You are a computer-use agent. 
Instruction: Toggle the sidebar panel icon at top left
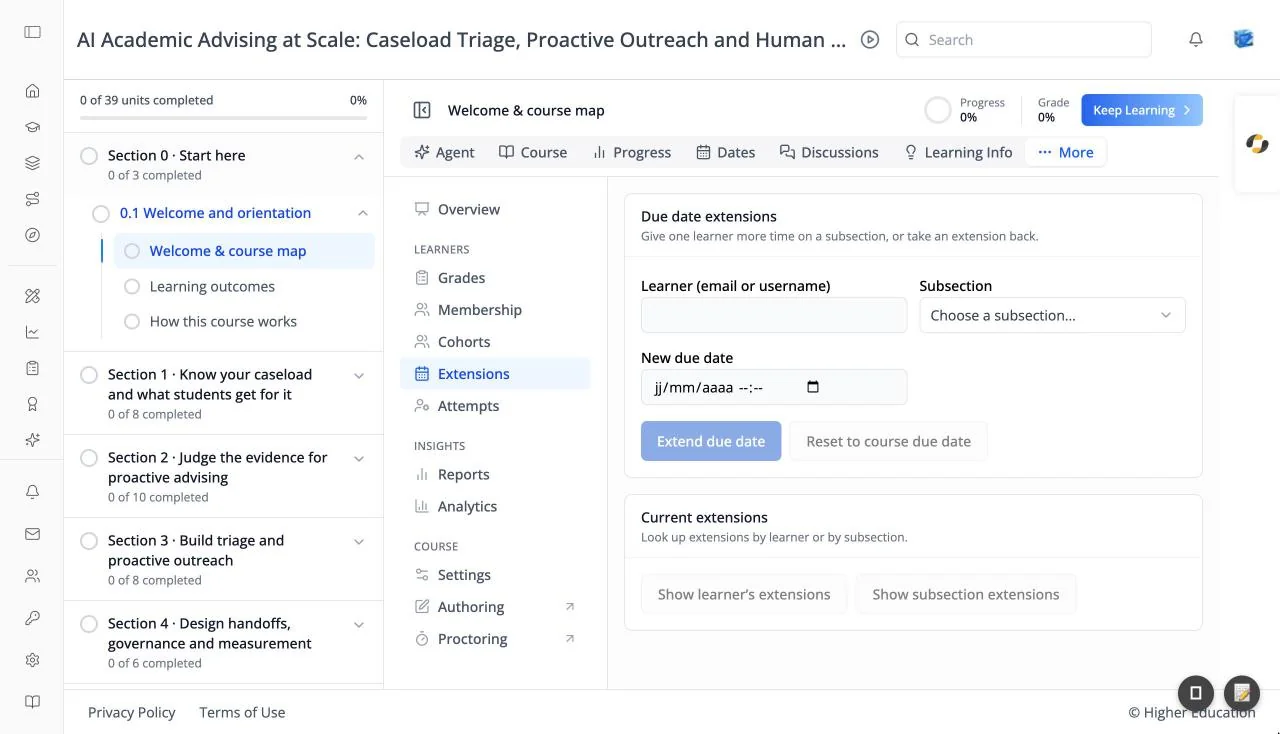32,32
